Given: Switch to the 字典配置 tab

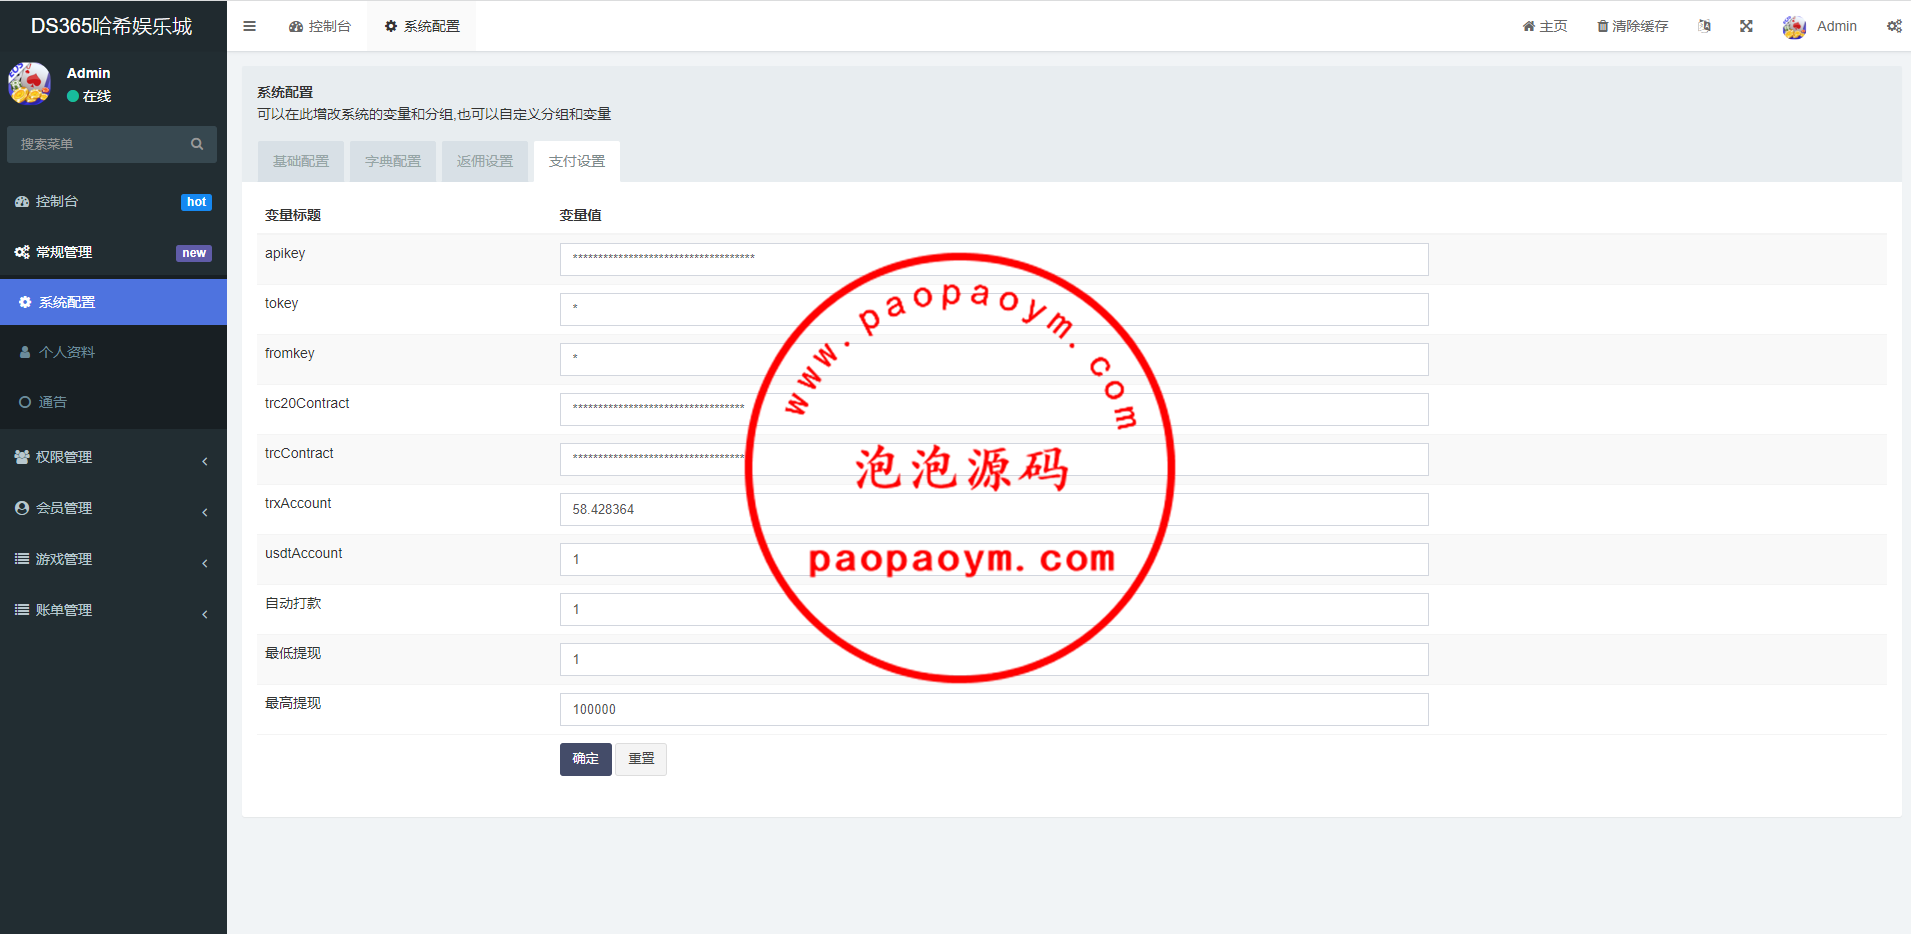Looking at the screenshot, I should [393, 161].
